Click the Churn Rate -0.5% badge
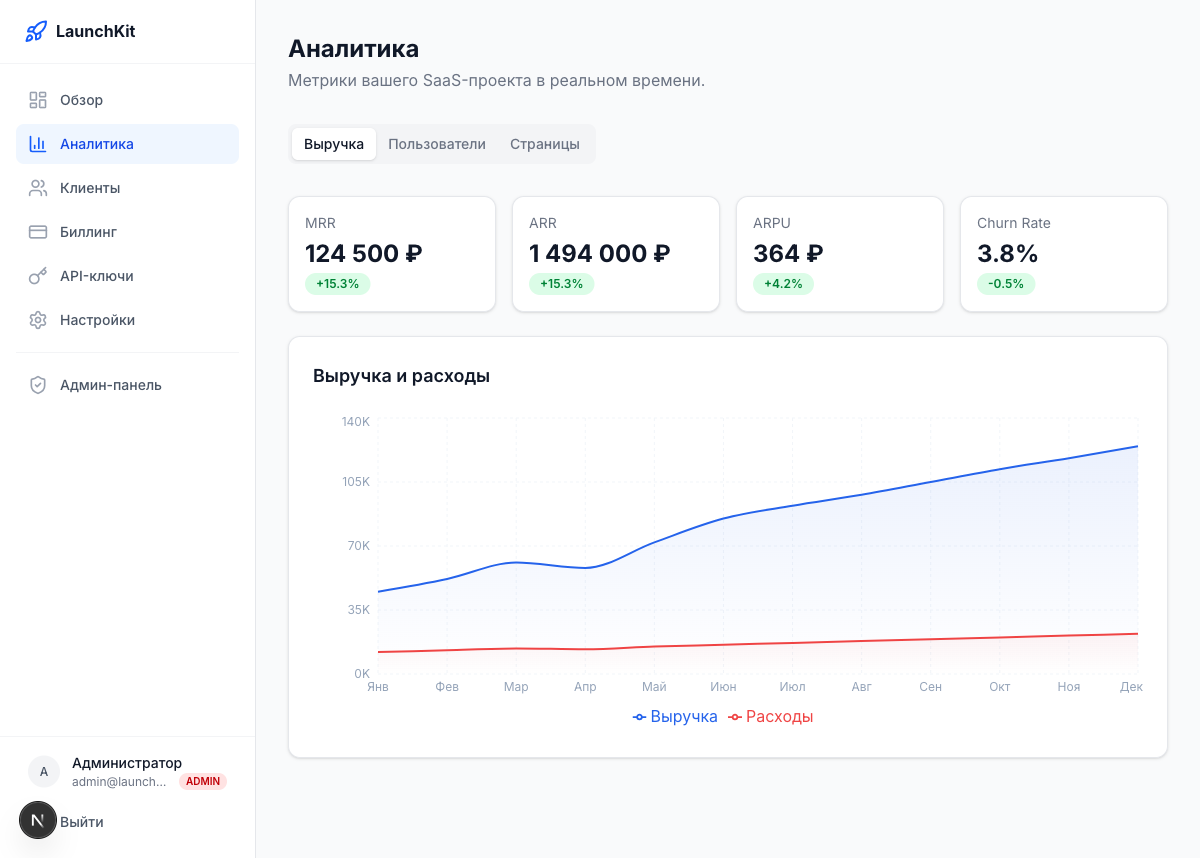The height and width of the screenshot is (858, 1200). (1005, 284)
